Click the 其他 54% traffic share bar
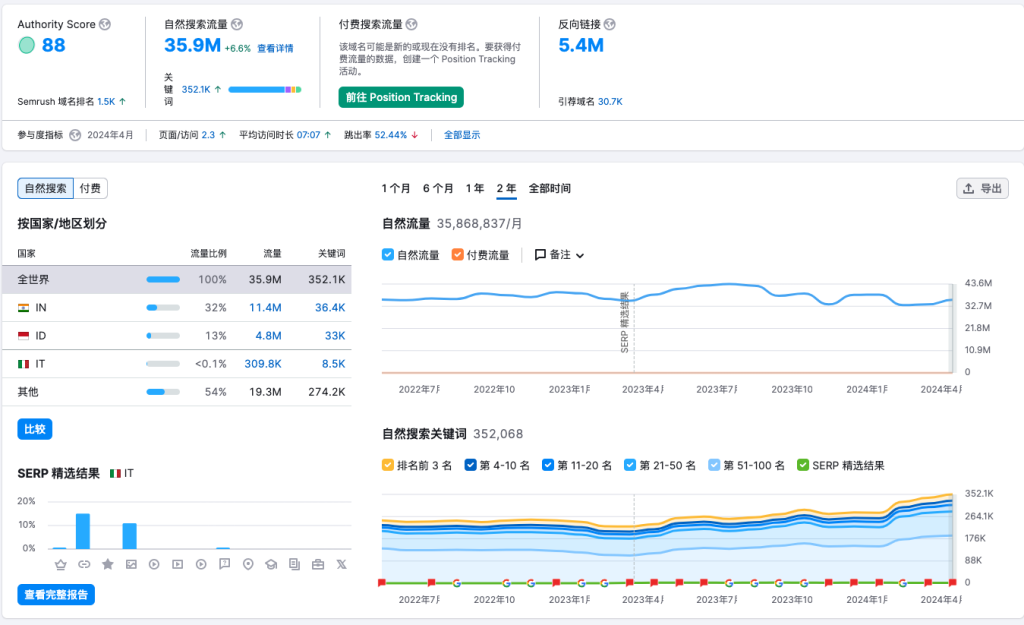This screenshot has height=625, width=1024. click(x=163, y=392)
